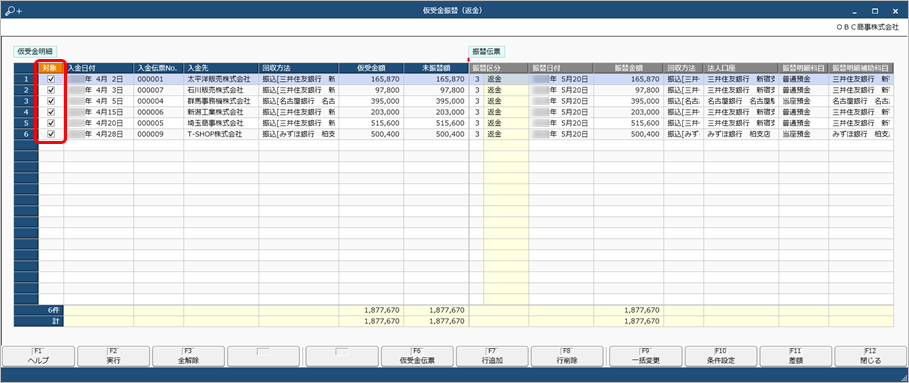Toggle the 対象 checkbox for 埼玉商事株式会社
The width and height of the screenshot is (909, 383).
point(51,123)
